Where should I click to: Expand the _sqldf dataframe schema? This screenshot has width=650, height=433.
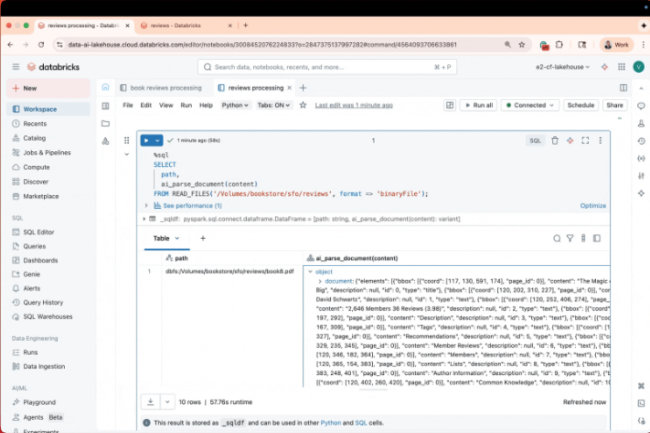pyautogui.click(x=148, y=217)
